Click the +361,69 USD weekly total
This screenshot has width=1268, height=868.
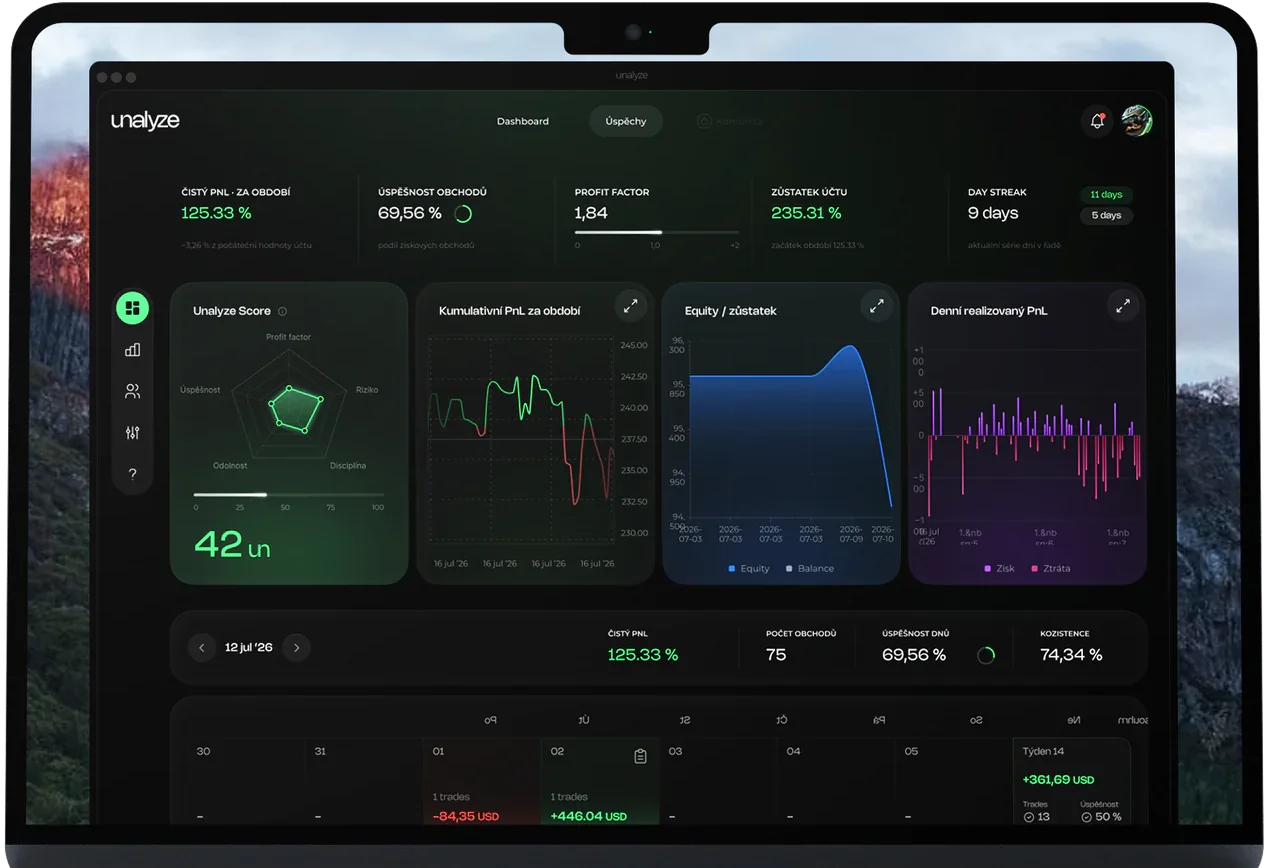1058,779
